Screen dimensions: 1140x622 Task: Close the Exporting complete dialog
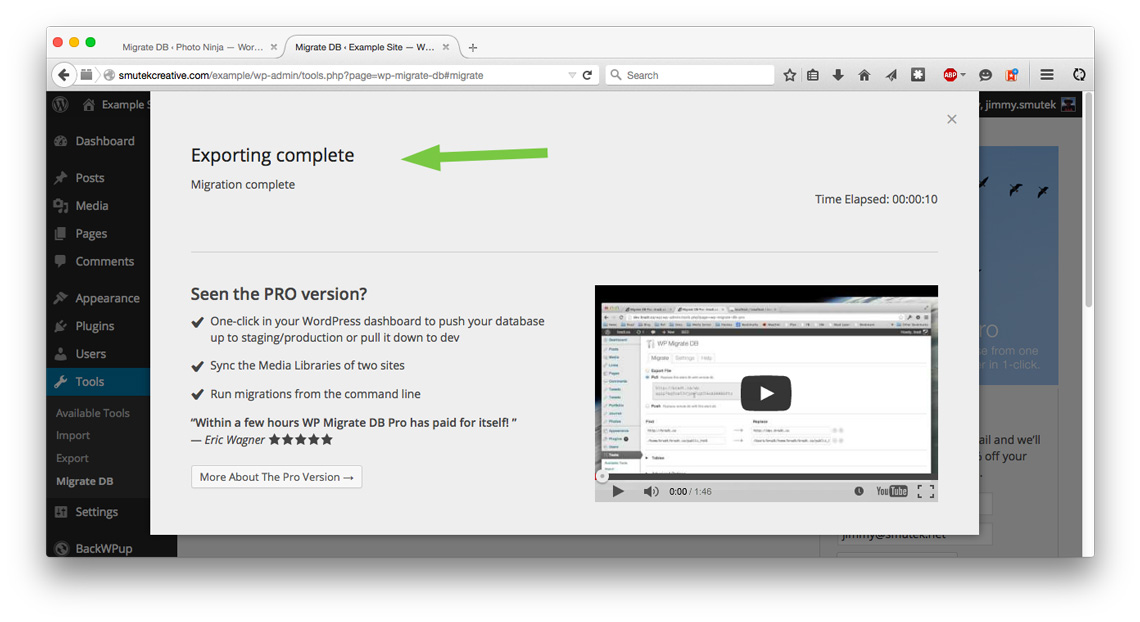(x=952, y=119)
